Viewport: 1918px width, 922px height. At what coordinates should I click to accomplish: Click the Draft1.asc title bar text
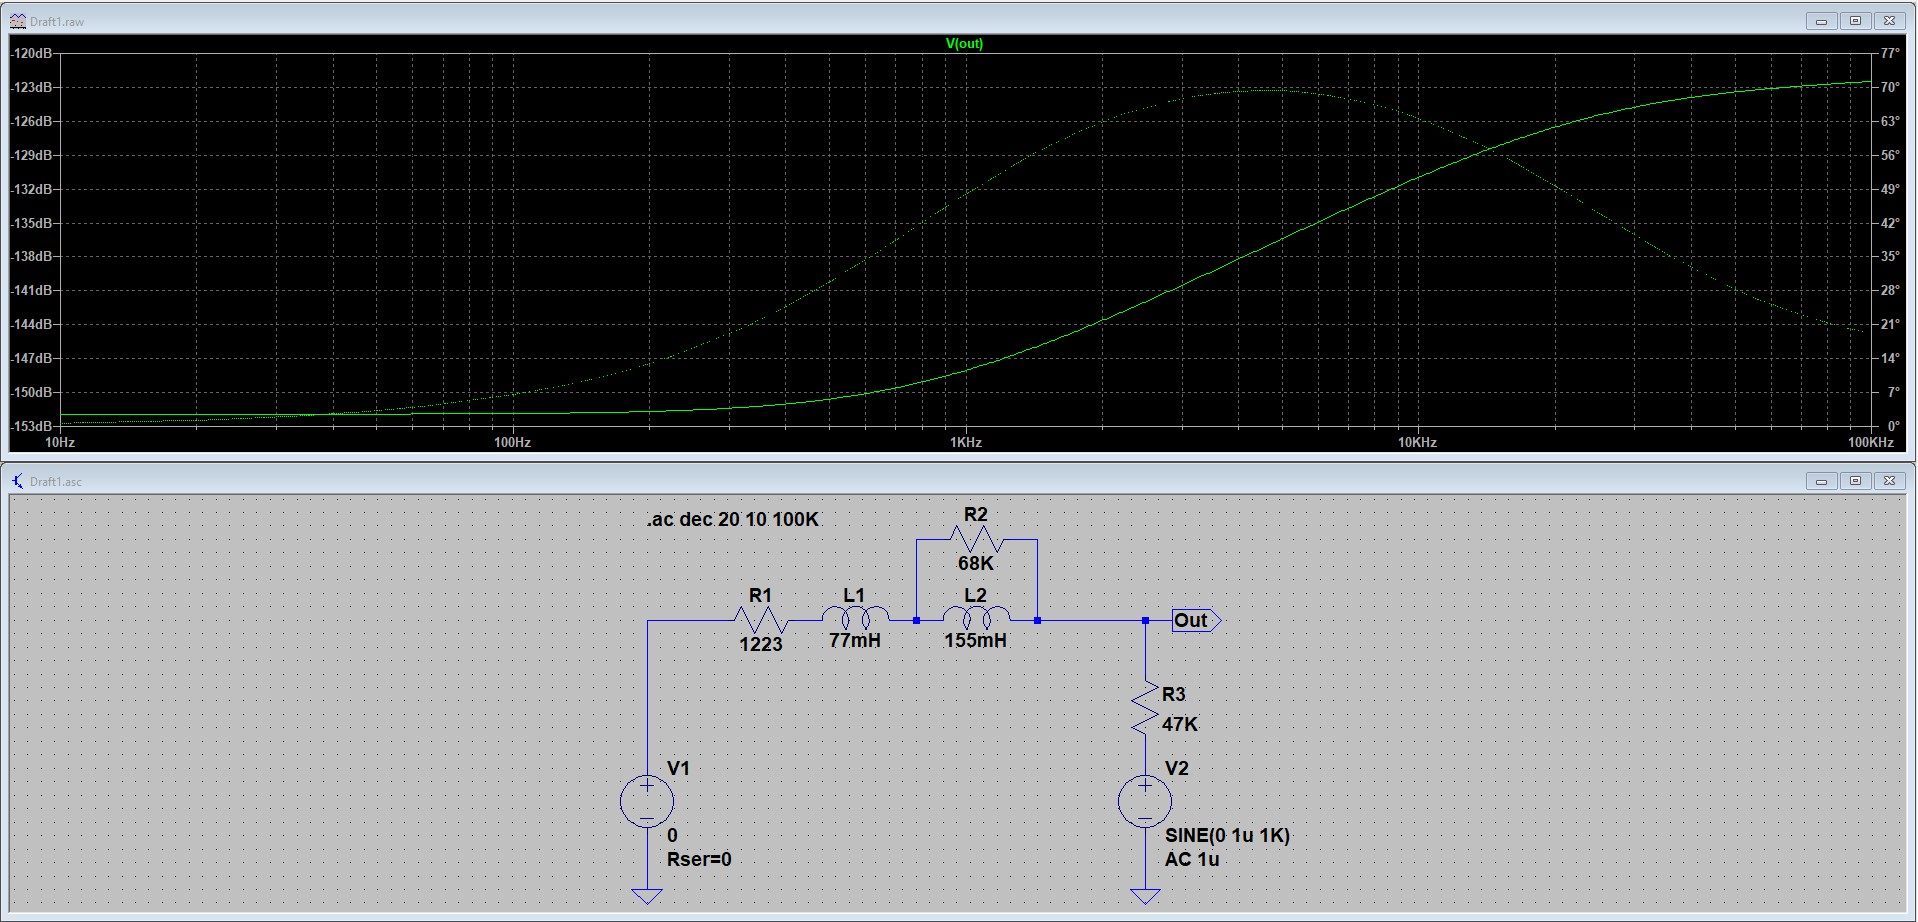coord(56,482)
